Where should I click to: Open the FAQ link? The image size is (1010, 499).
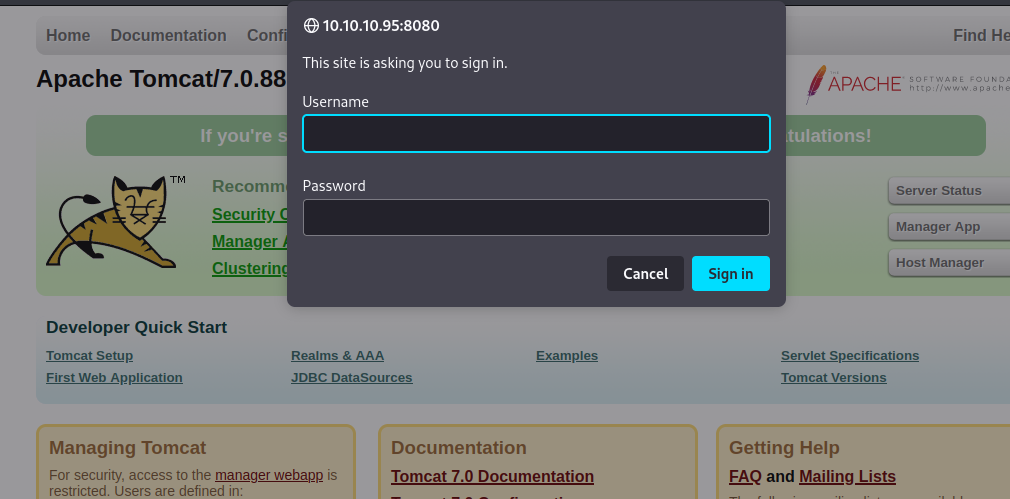(745, 476)
